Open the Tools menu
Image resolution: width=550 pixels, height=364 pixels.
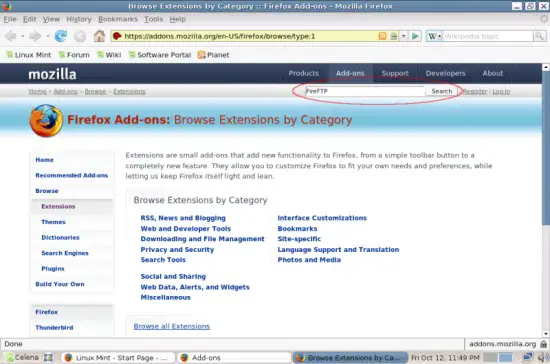(x=154, y=19)
